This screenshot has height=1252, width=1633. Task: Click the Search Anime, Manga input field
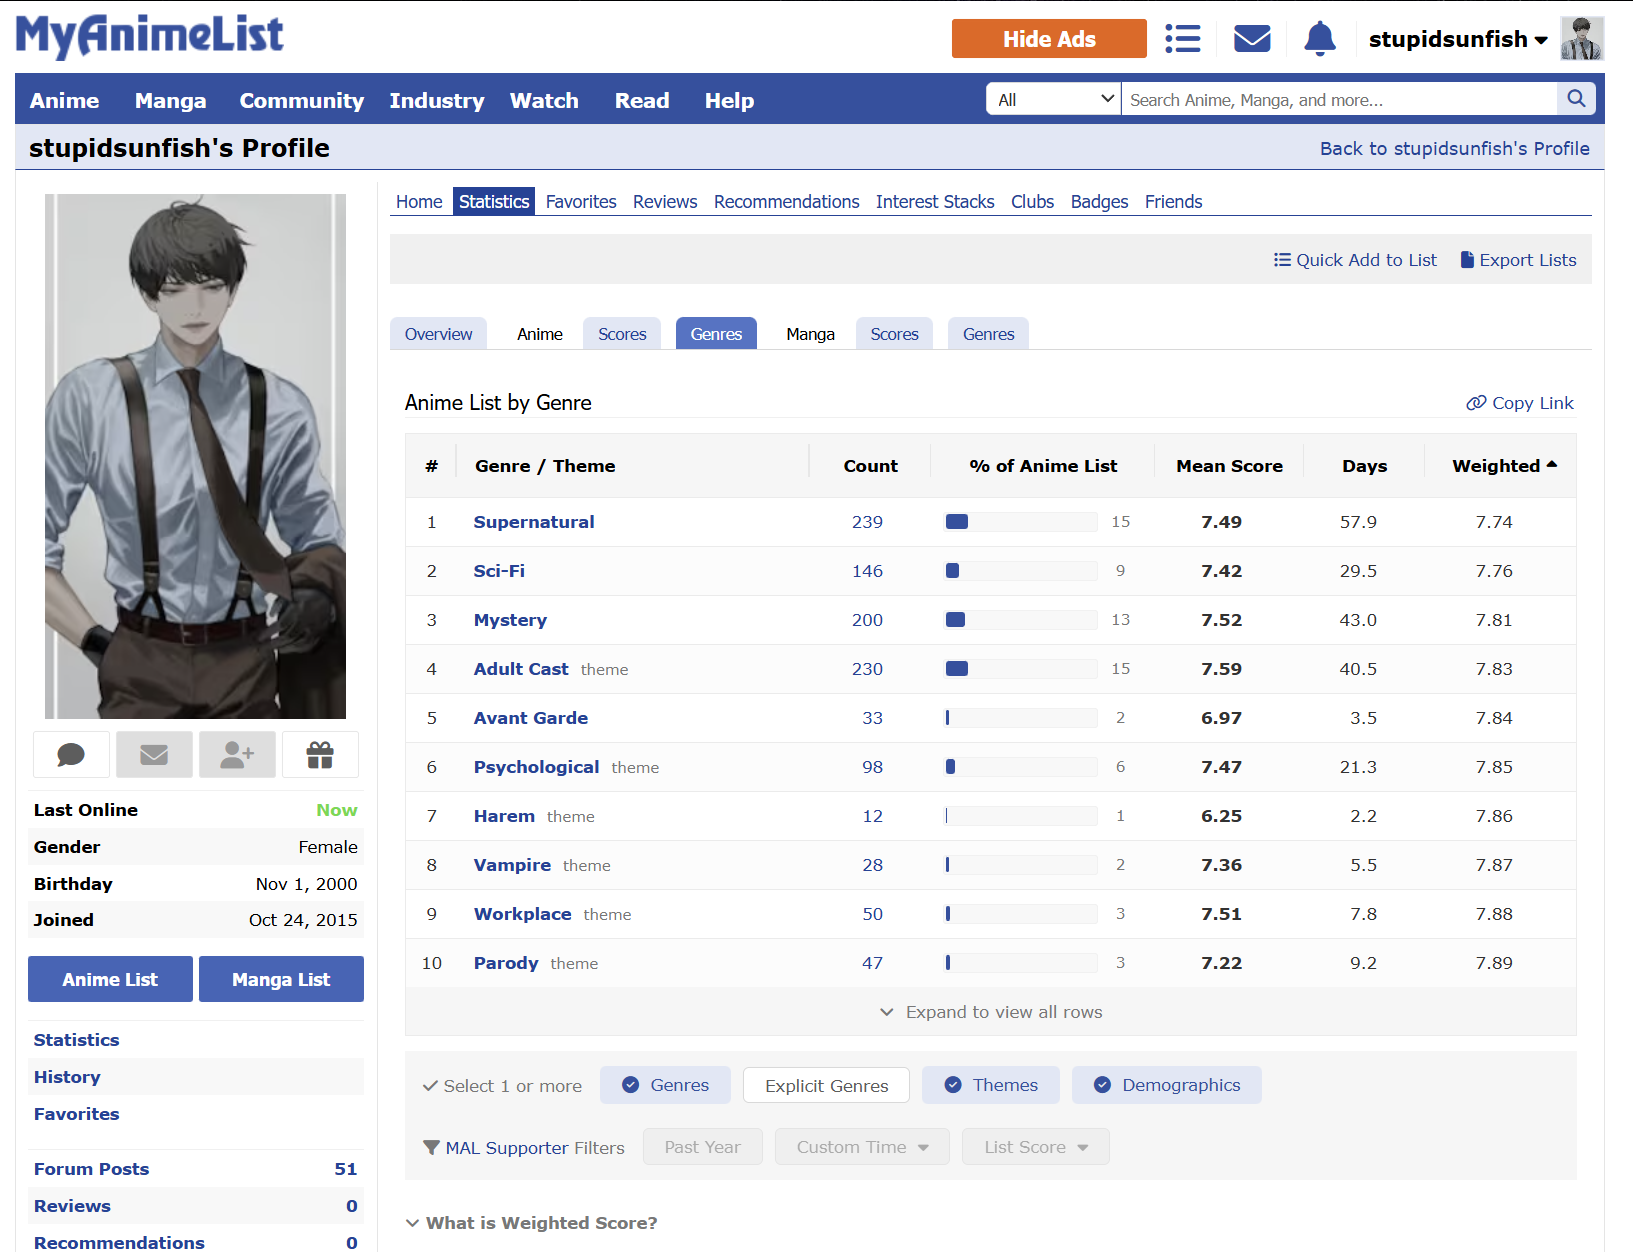(x=1338, y=99)
